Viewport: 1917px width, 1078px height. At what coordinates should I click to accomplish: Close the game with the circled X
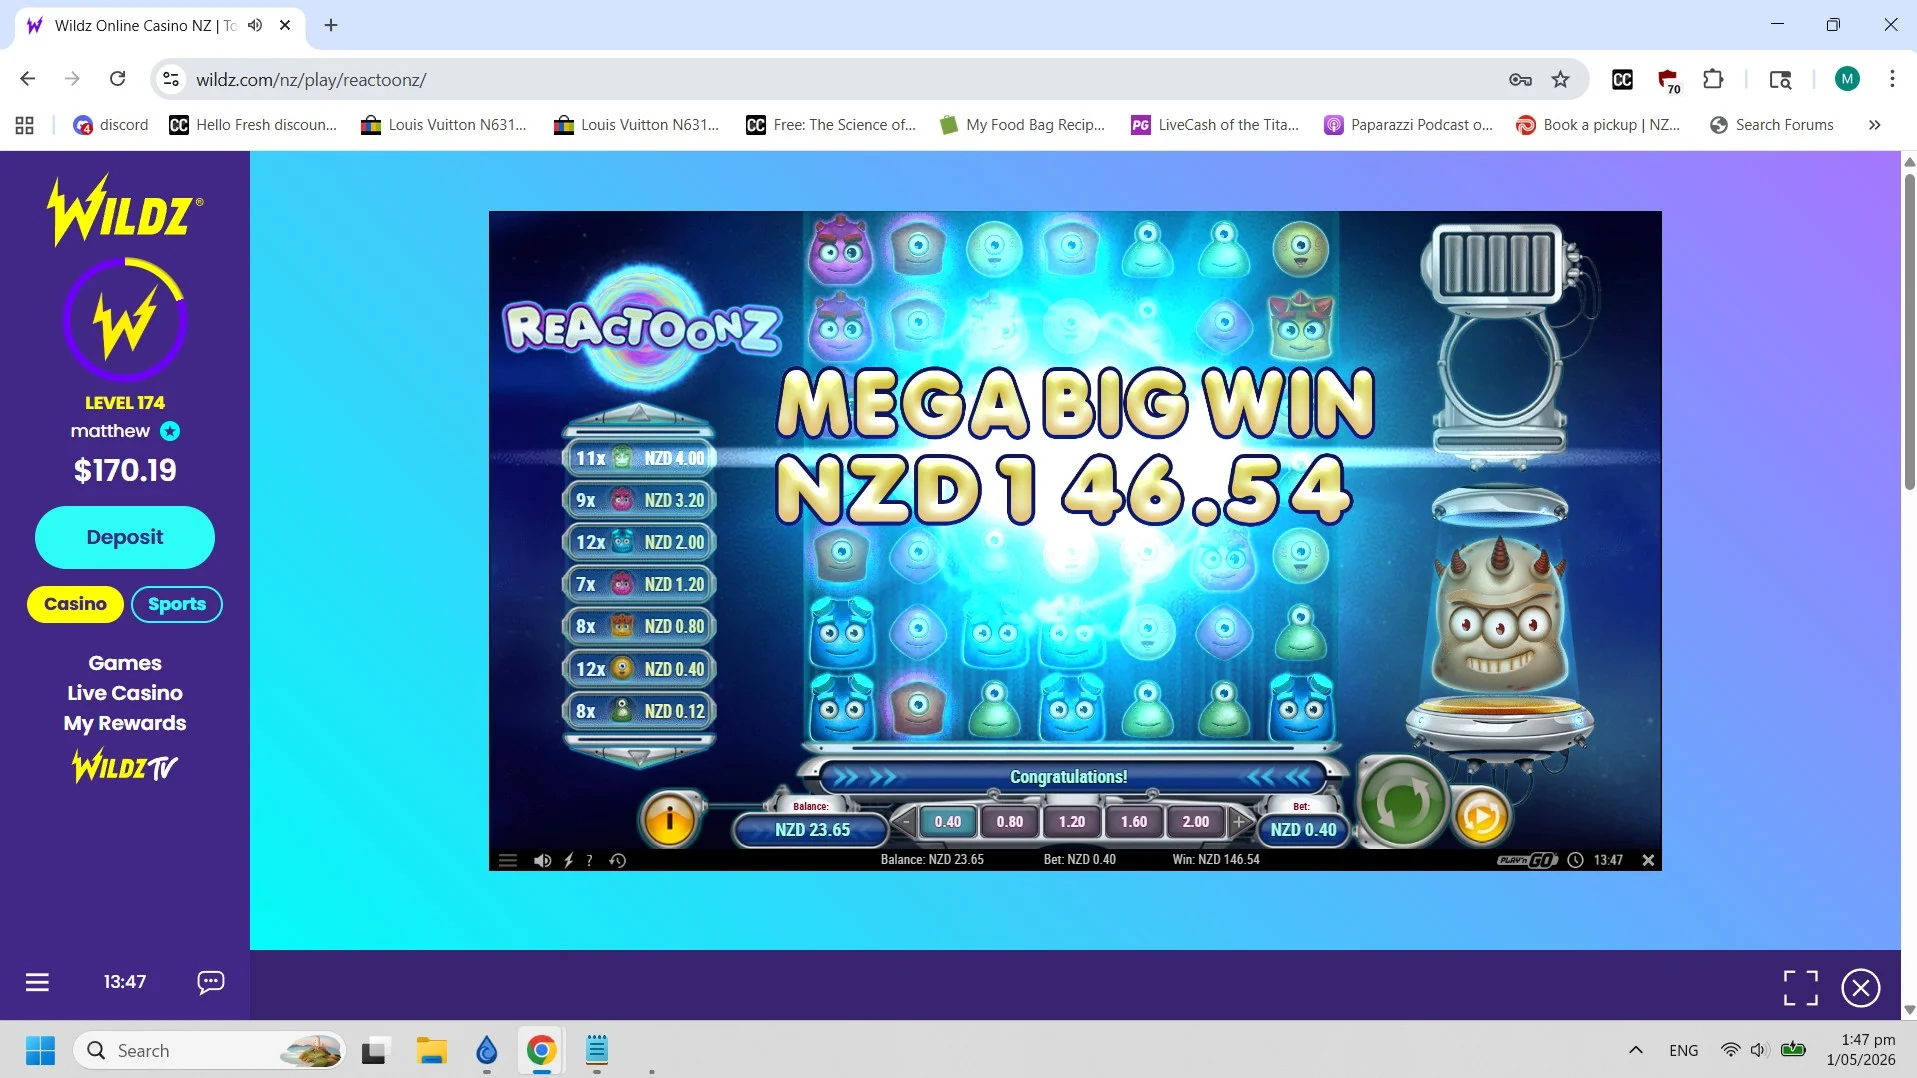coord(1860,988)
